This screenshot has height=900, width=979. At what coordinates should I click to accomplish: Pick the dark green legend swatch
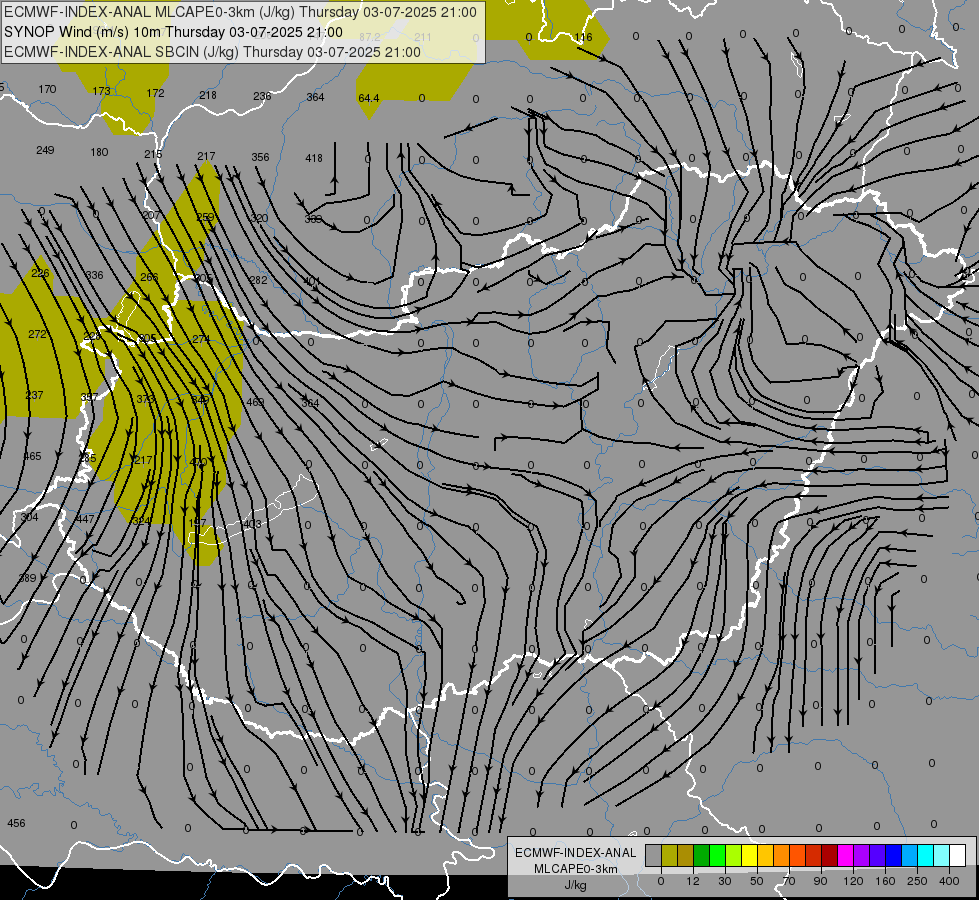(702, 855)
